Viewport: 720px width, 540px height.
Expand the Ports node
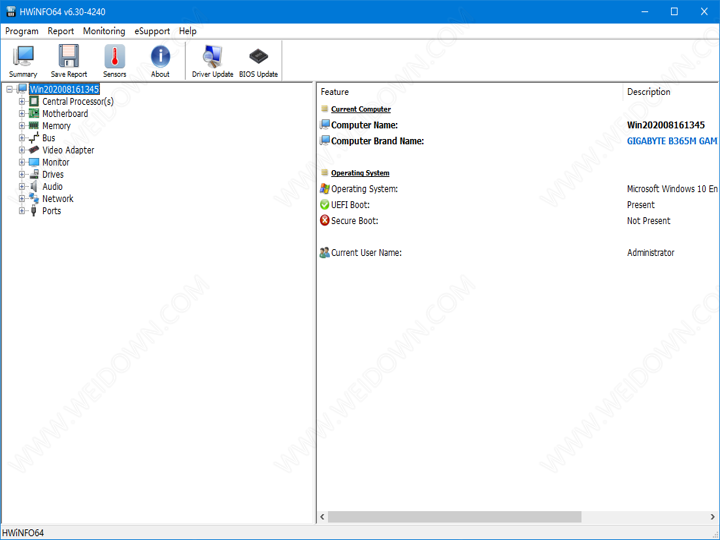[x=22, y=211]
